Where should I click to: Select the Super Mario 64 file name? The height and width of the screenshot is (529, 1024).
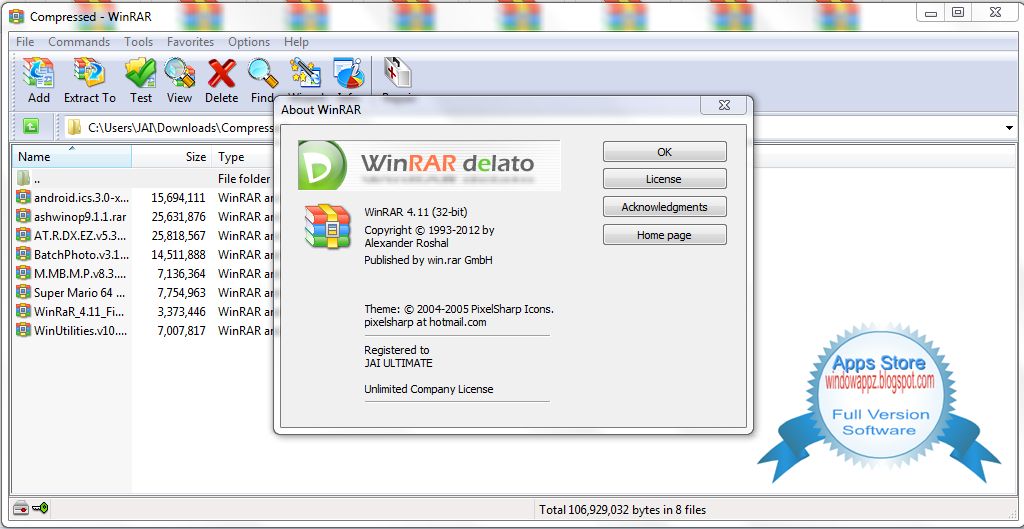pyautogui.click(x=80, y=293)
